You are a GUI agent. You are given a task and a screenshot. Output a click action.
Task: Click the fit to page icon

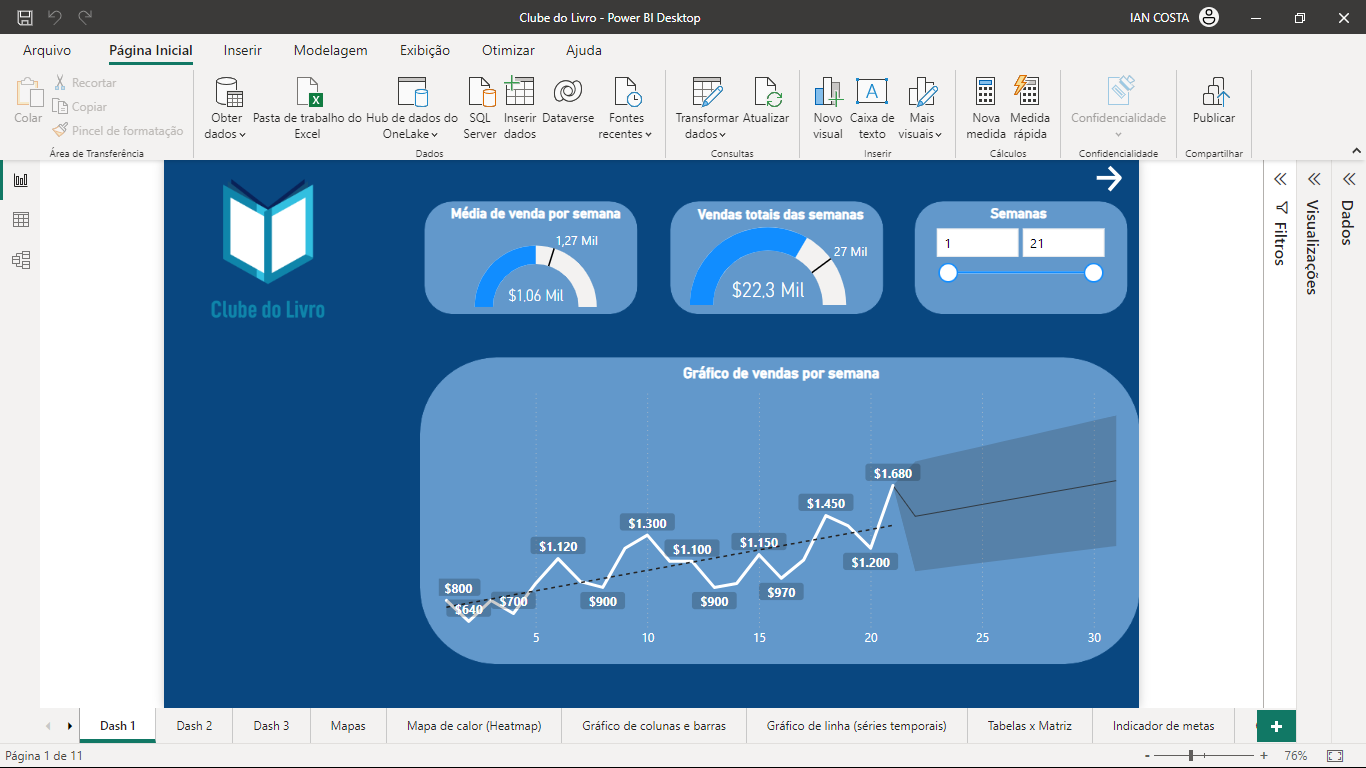pyautogui.click(x=1334, y=756)
